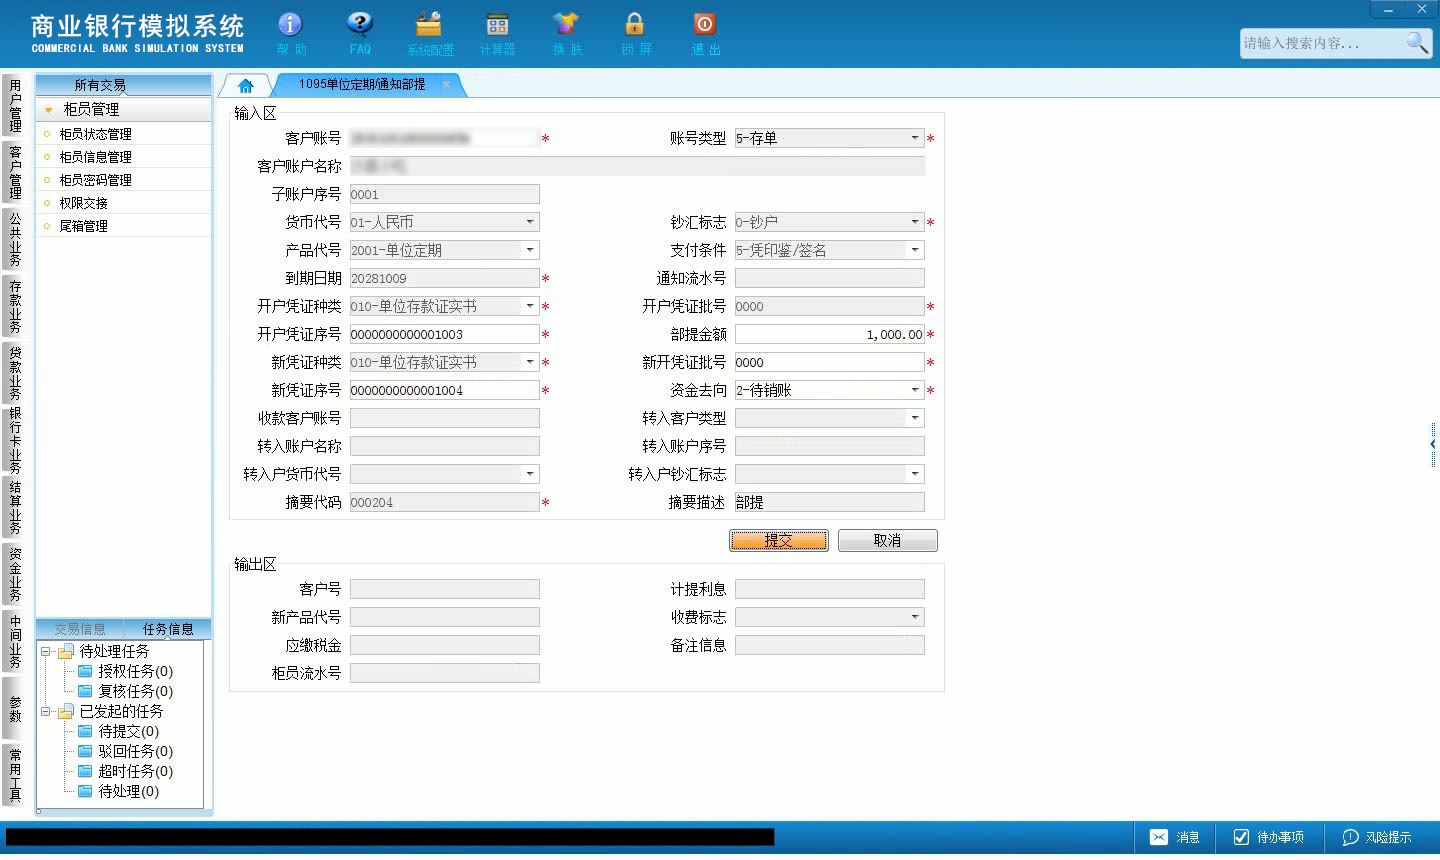
Task: Switch to the 客户管理 side tab
Action: pos(15,172)
